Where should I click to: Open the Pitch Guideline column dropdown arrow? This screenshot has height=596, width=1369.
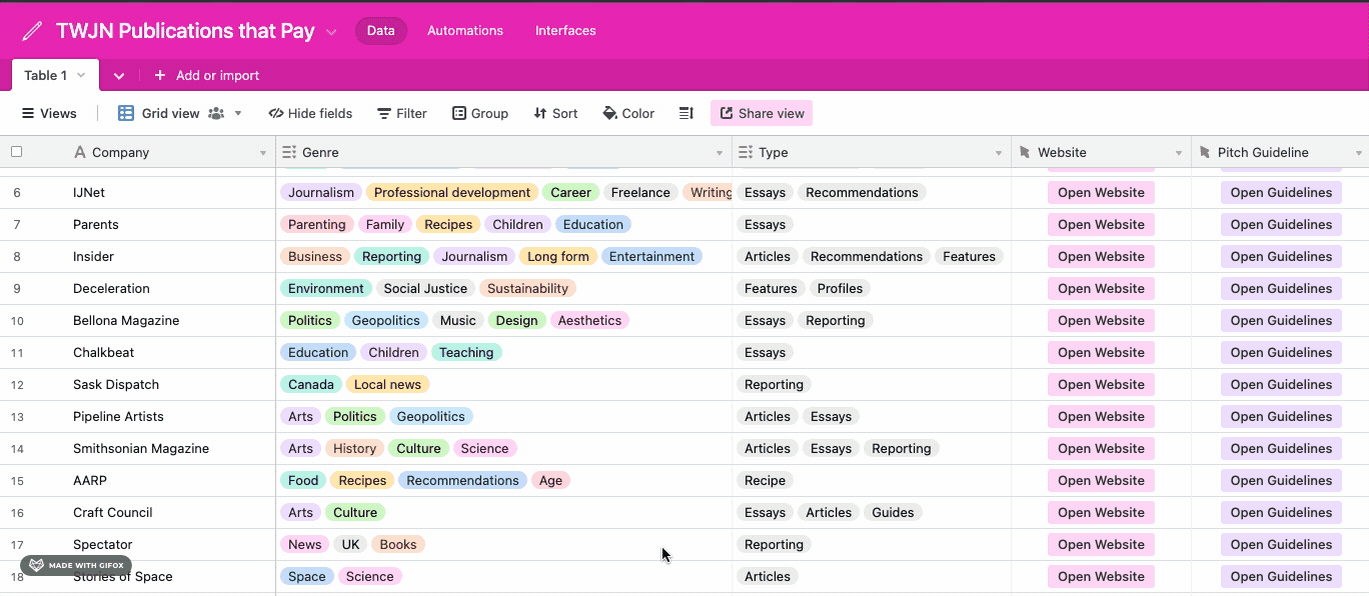(1358, 153)
